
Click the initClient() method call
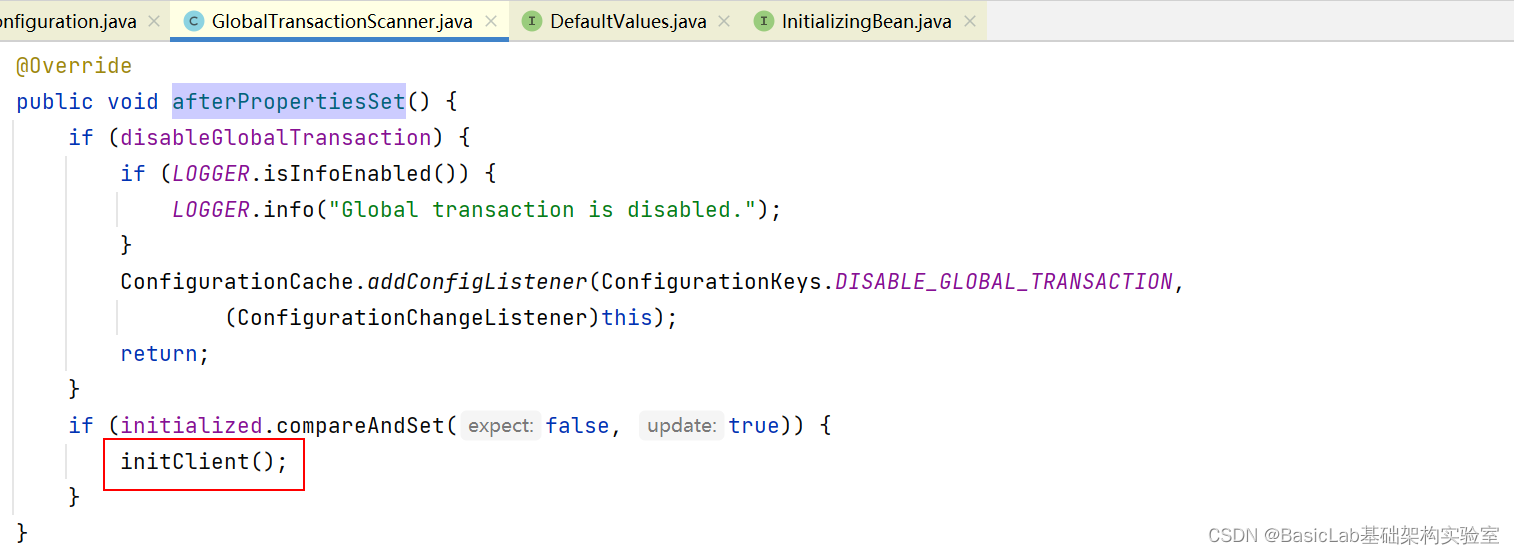(203, 461)
